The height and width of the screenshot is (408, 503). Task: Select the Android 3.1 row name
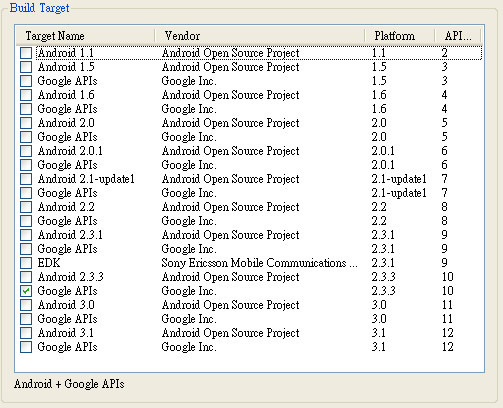[66, 333]
